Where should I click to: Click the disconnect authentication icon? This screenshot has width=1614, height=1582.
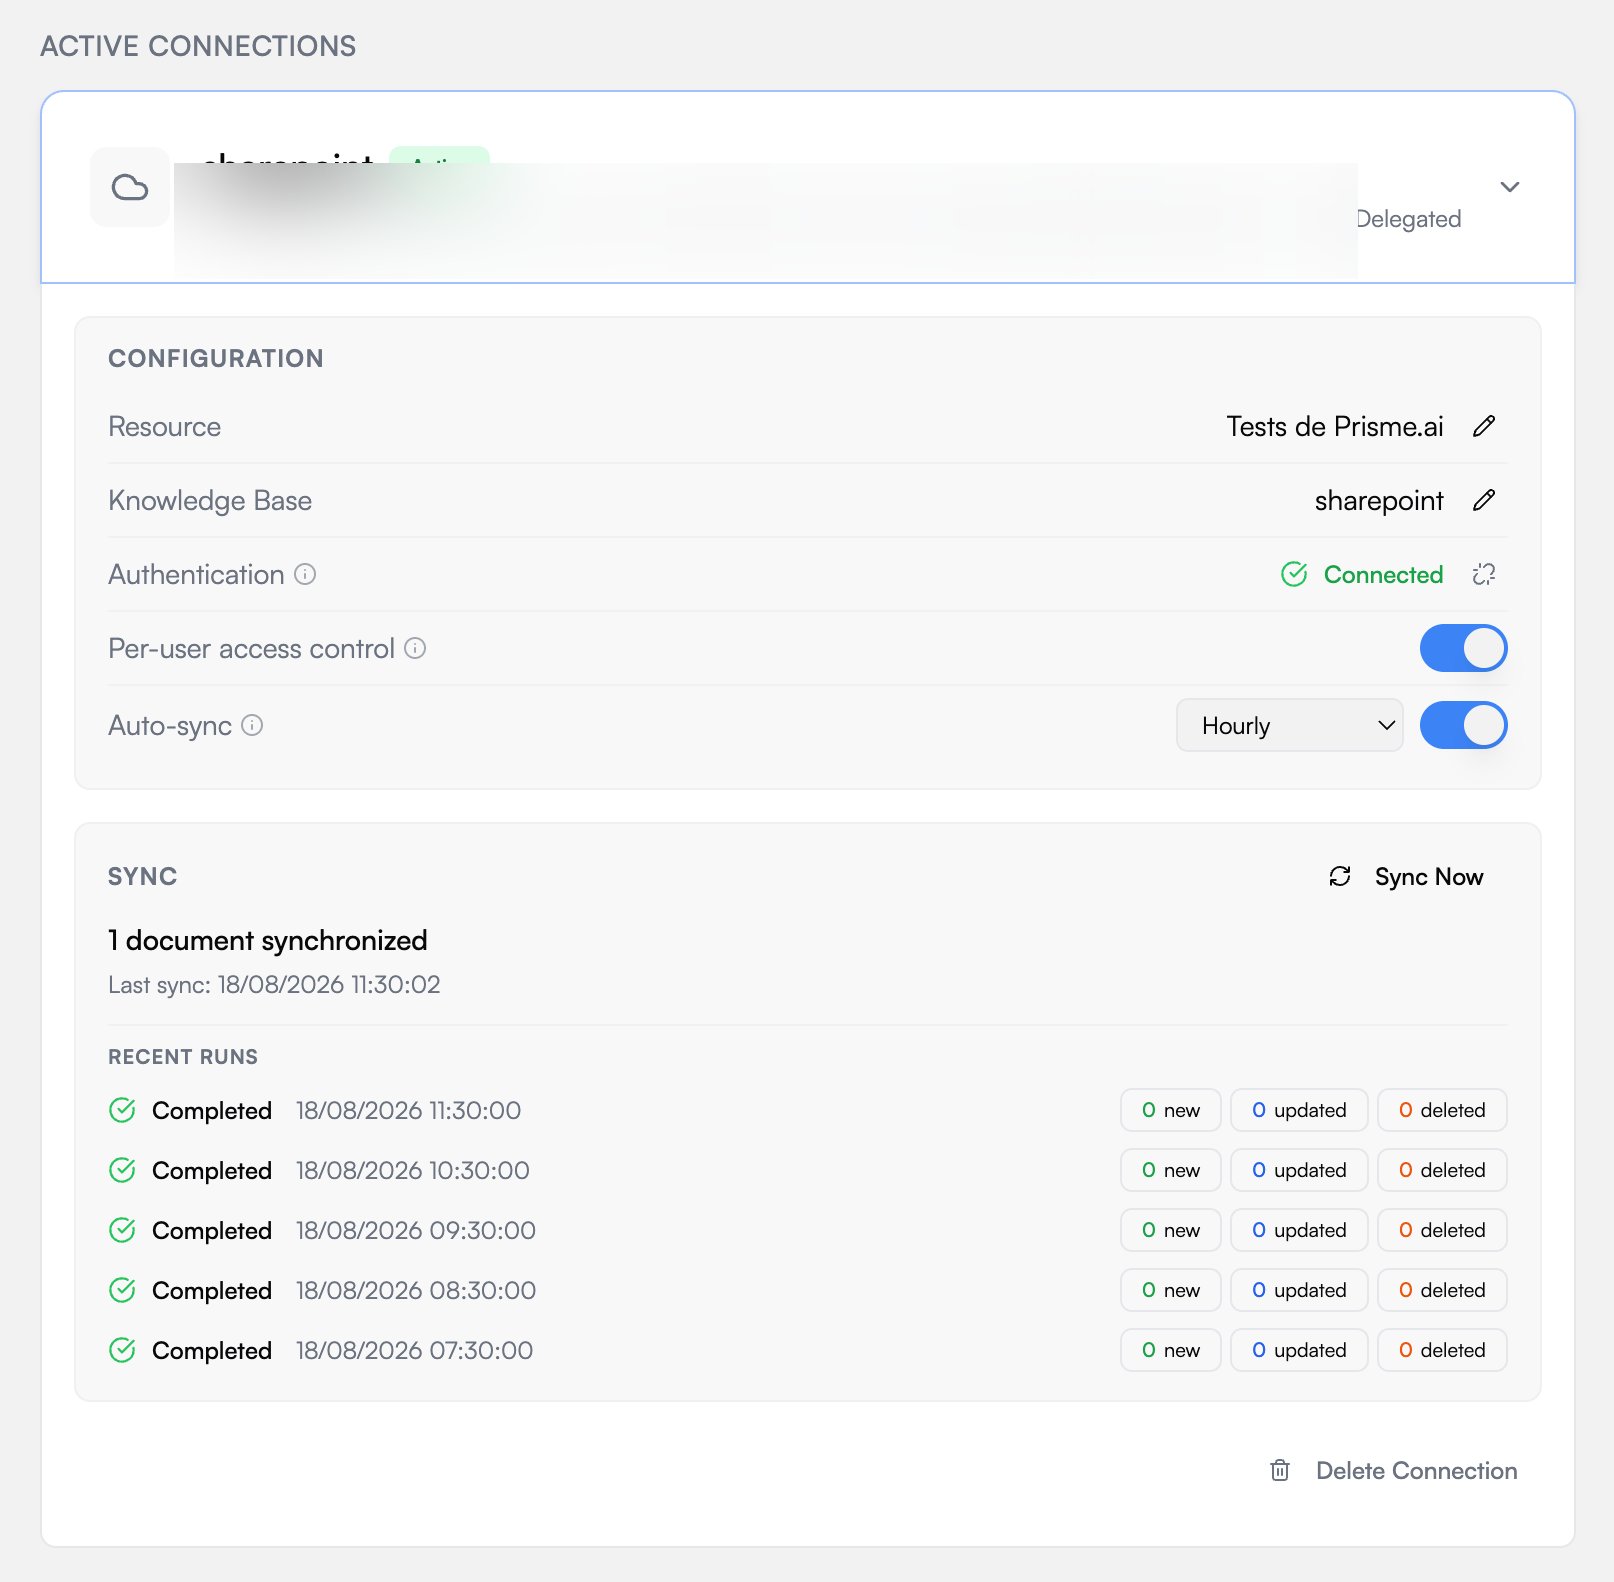[1484, 574]
